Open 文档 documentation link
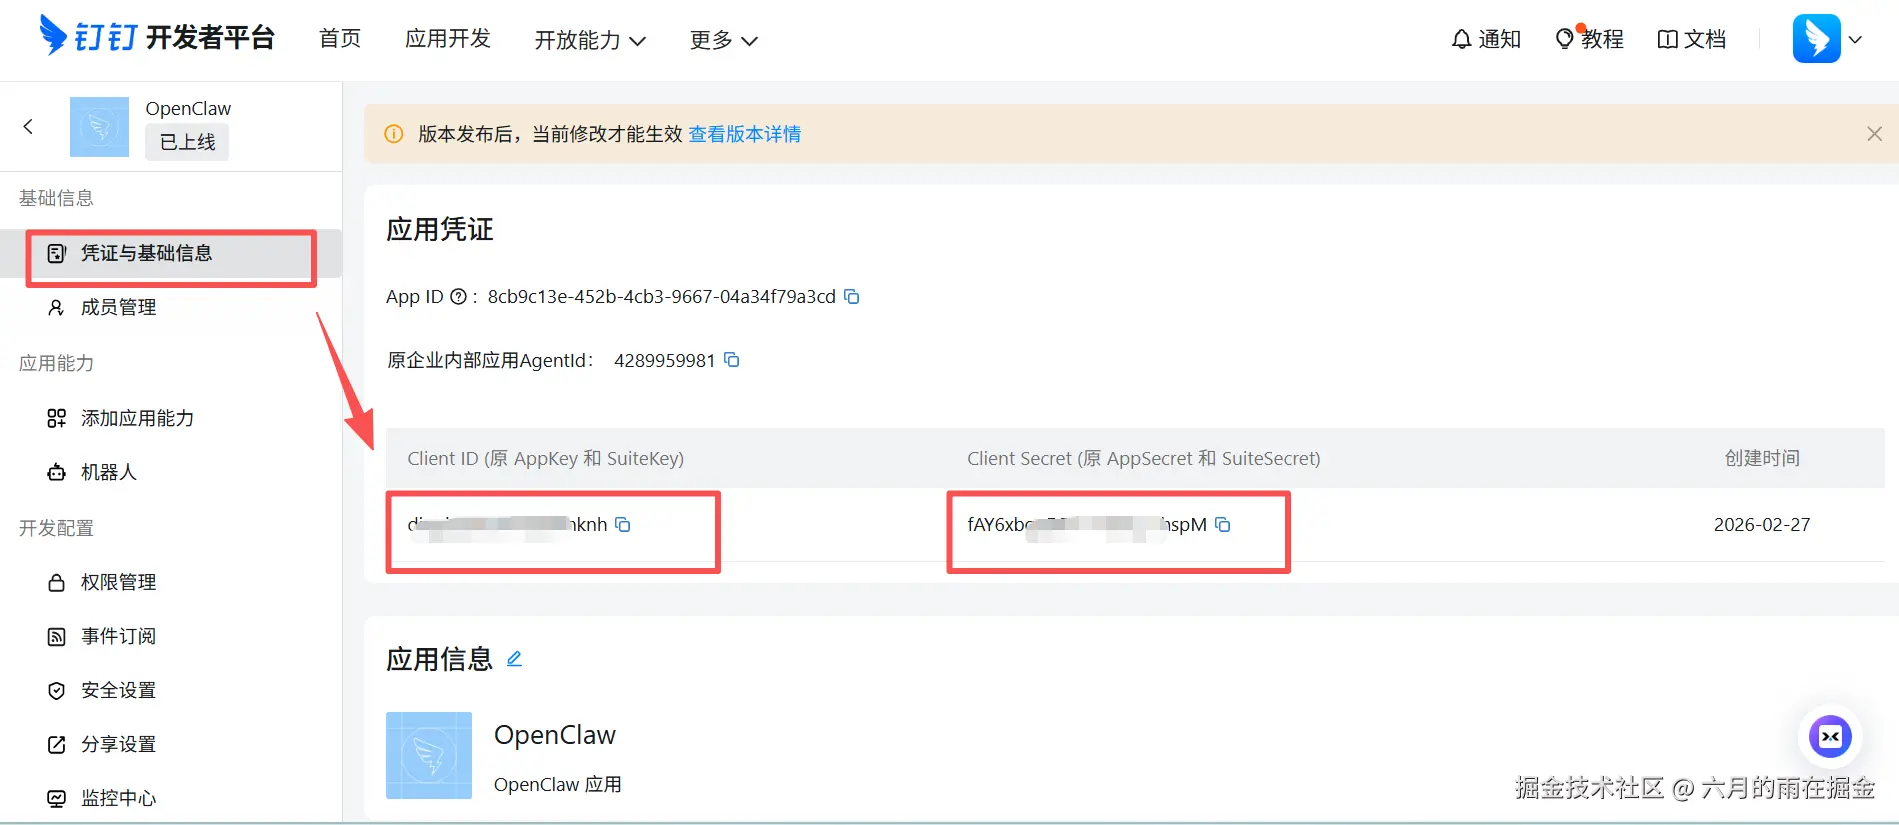This screenshot has width=1899, height=825. 1692,39
